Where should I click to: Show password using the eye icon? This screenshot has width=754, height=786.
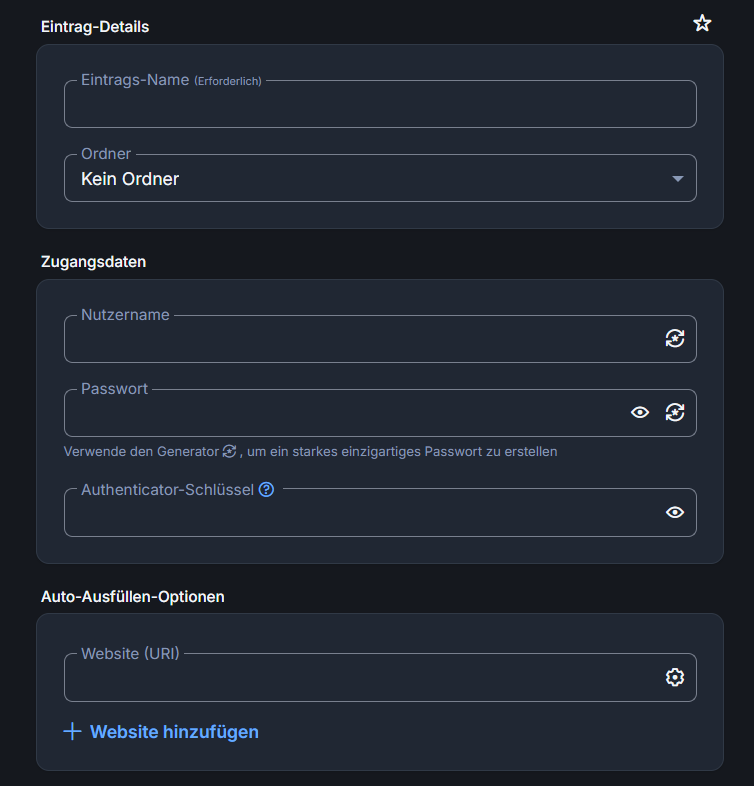pyautogui.click(x=640, y=413)
